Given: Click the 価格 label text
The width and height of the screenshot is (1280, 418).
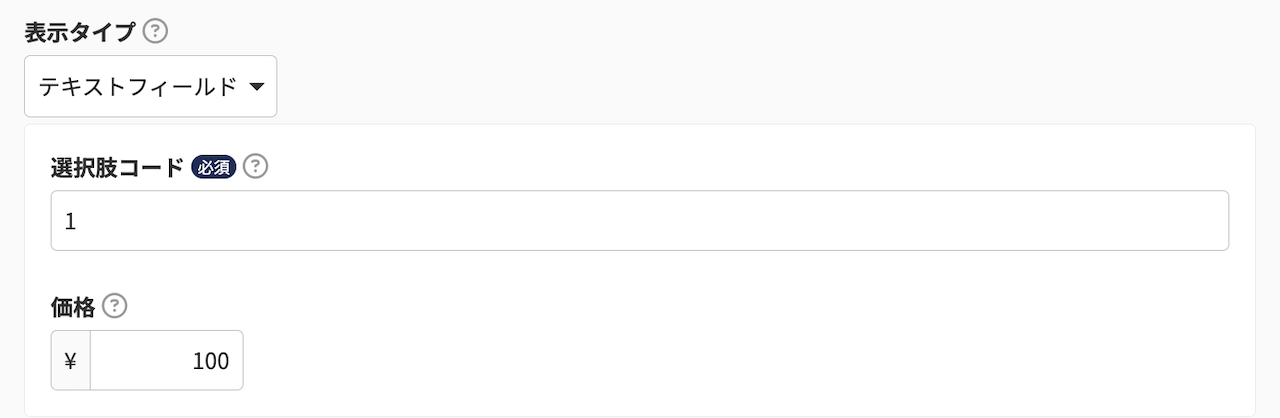Looking at the screenshot, I should 73,306.
